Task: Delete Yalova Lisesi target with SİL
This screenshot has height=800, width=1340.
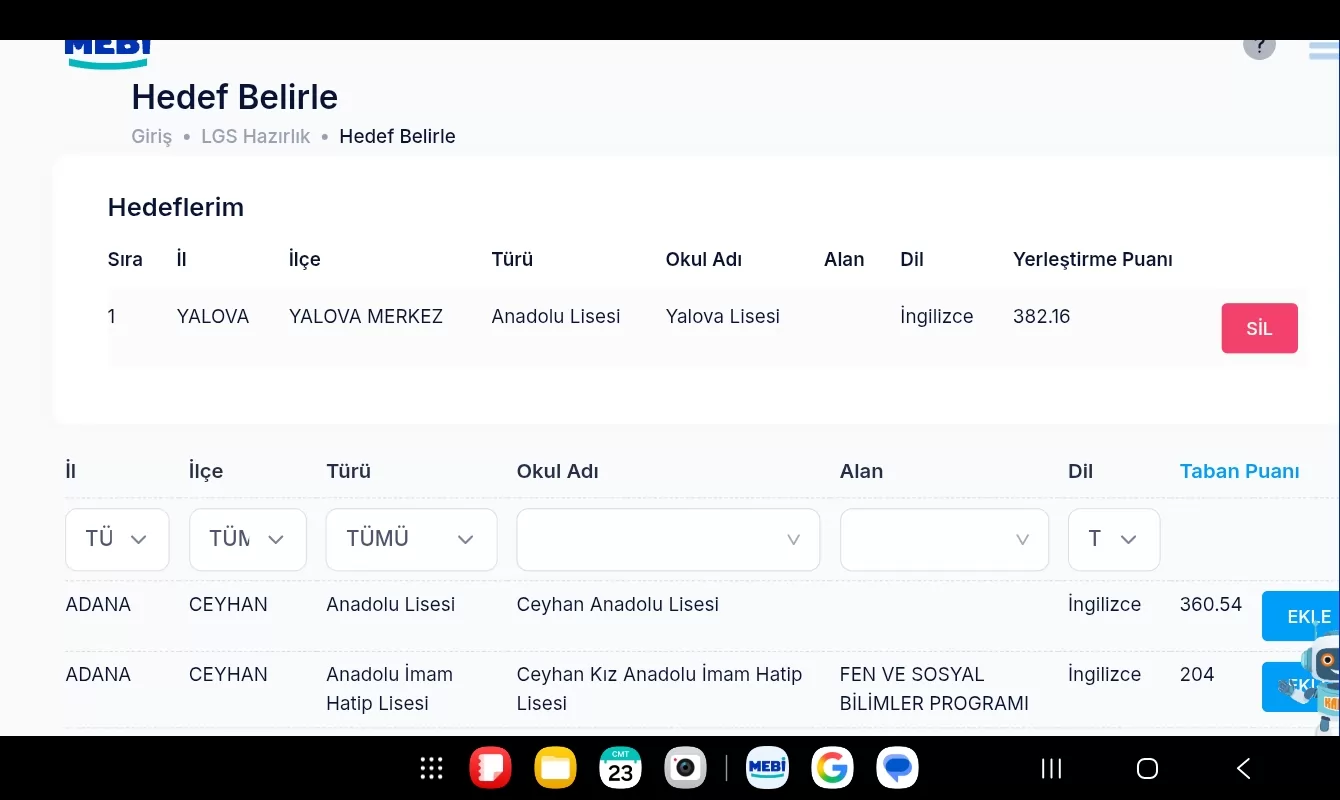Action: (1259, 328)
